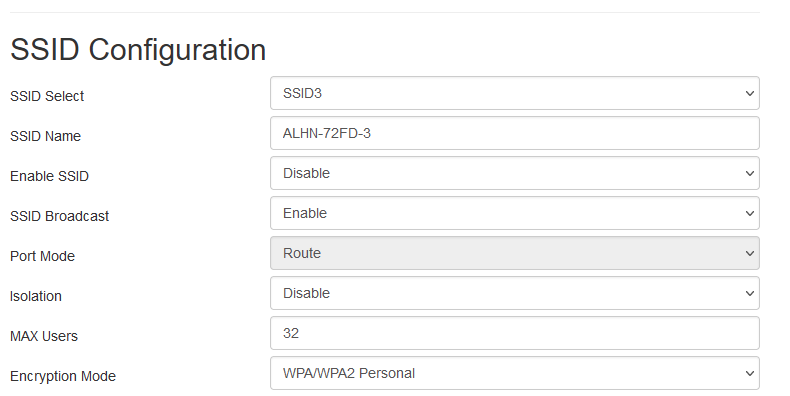790x396 pixels.
Task: Click the Encryption Mode label
Action: (x=63, y=376)
